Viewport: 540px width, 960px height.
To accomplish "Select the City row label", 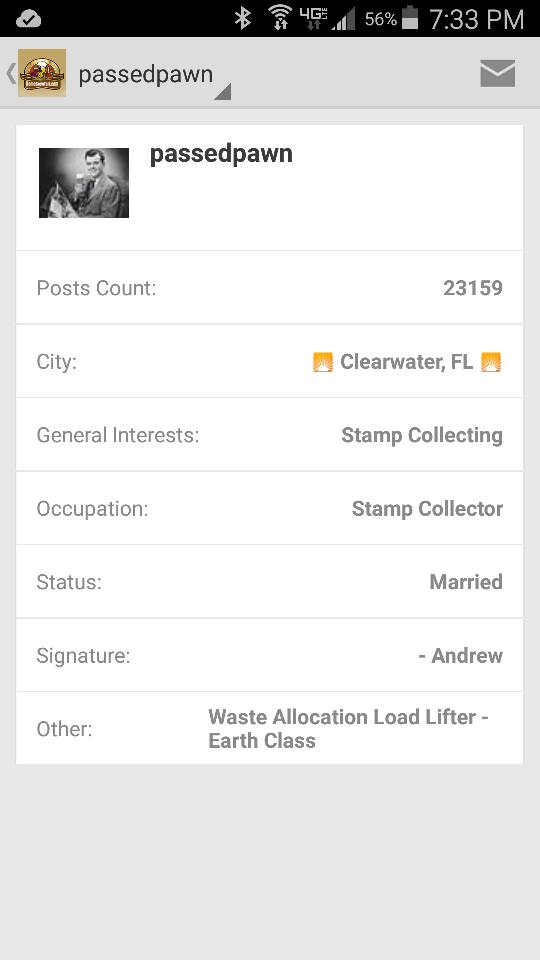I will (56, 362).
